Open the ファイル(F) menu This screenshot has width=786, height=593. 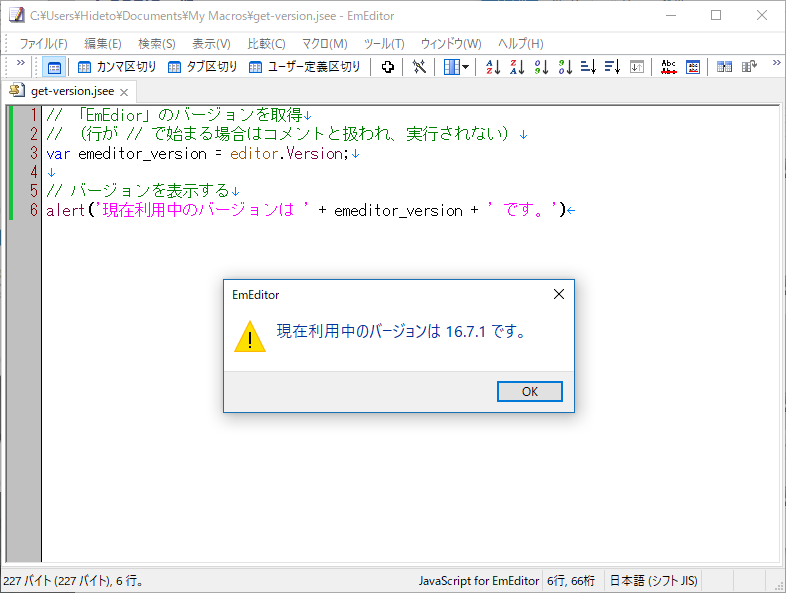pyautogui.click(x=44, y=44)
